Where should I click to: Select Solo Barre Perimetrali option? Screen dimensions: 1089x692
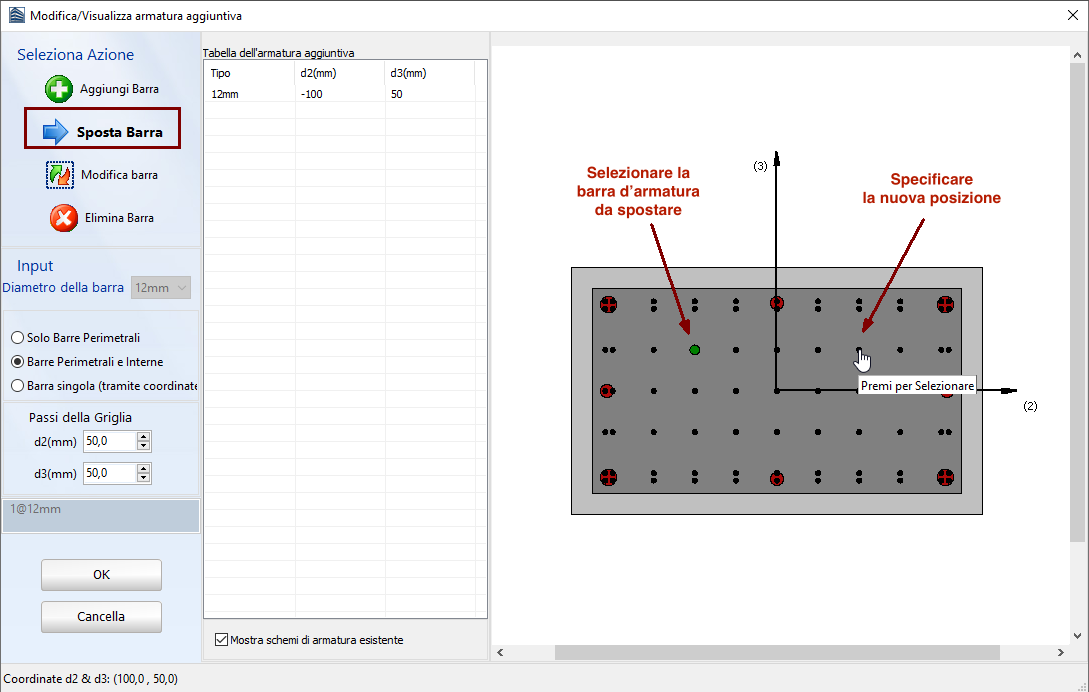[17, 338]
